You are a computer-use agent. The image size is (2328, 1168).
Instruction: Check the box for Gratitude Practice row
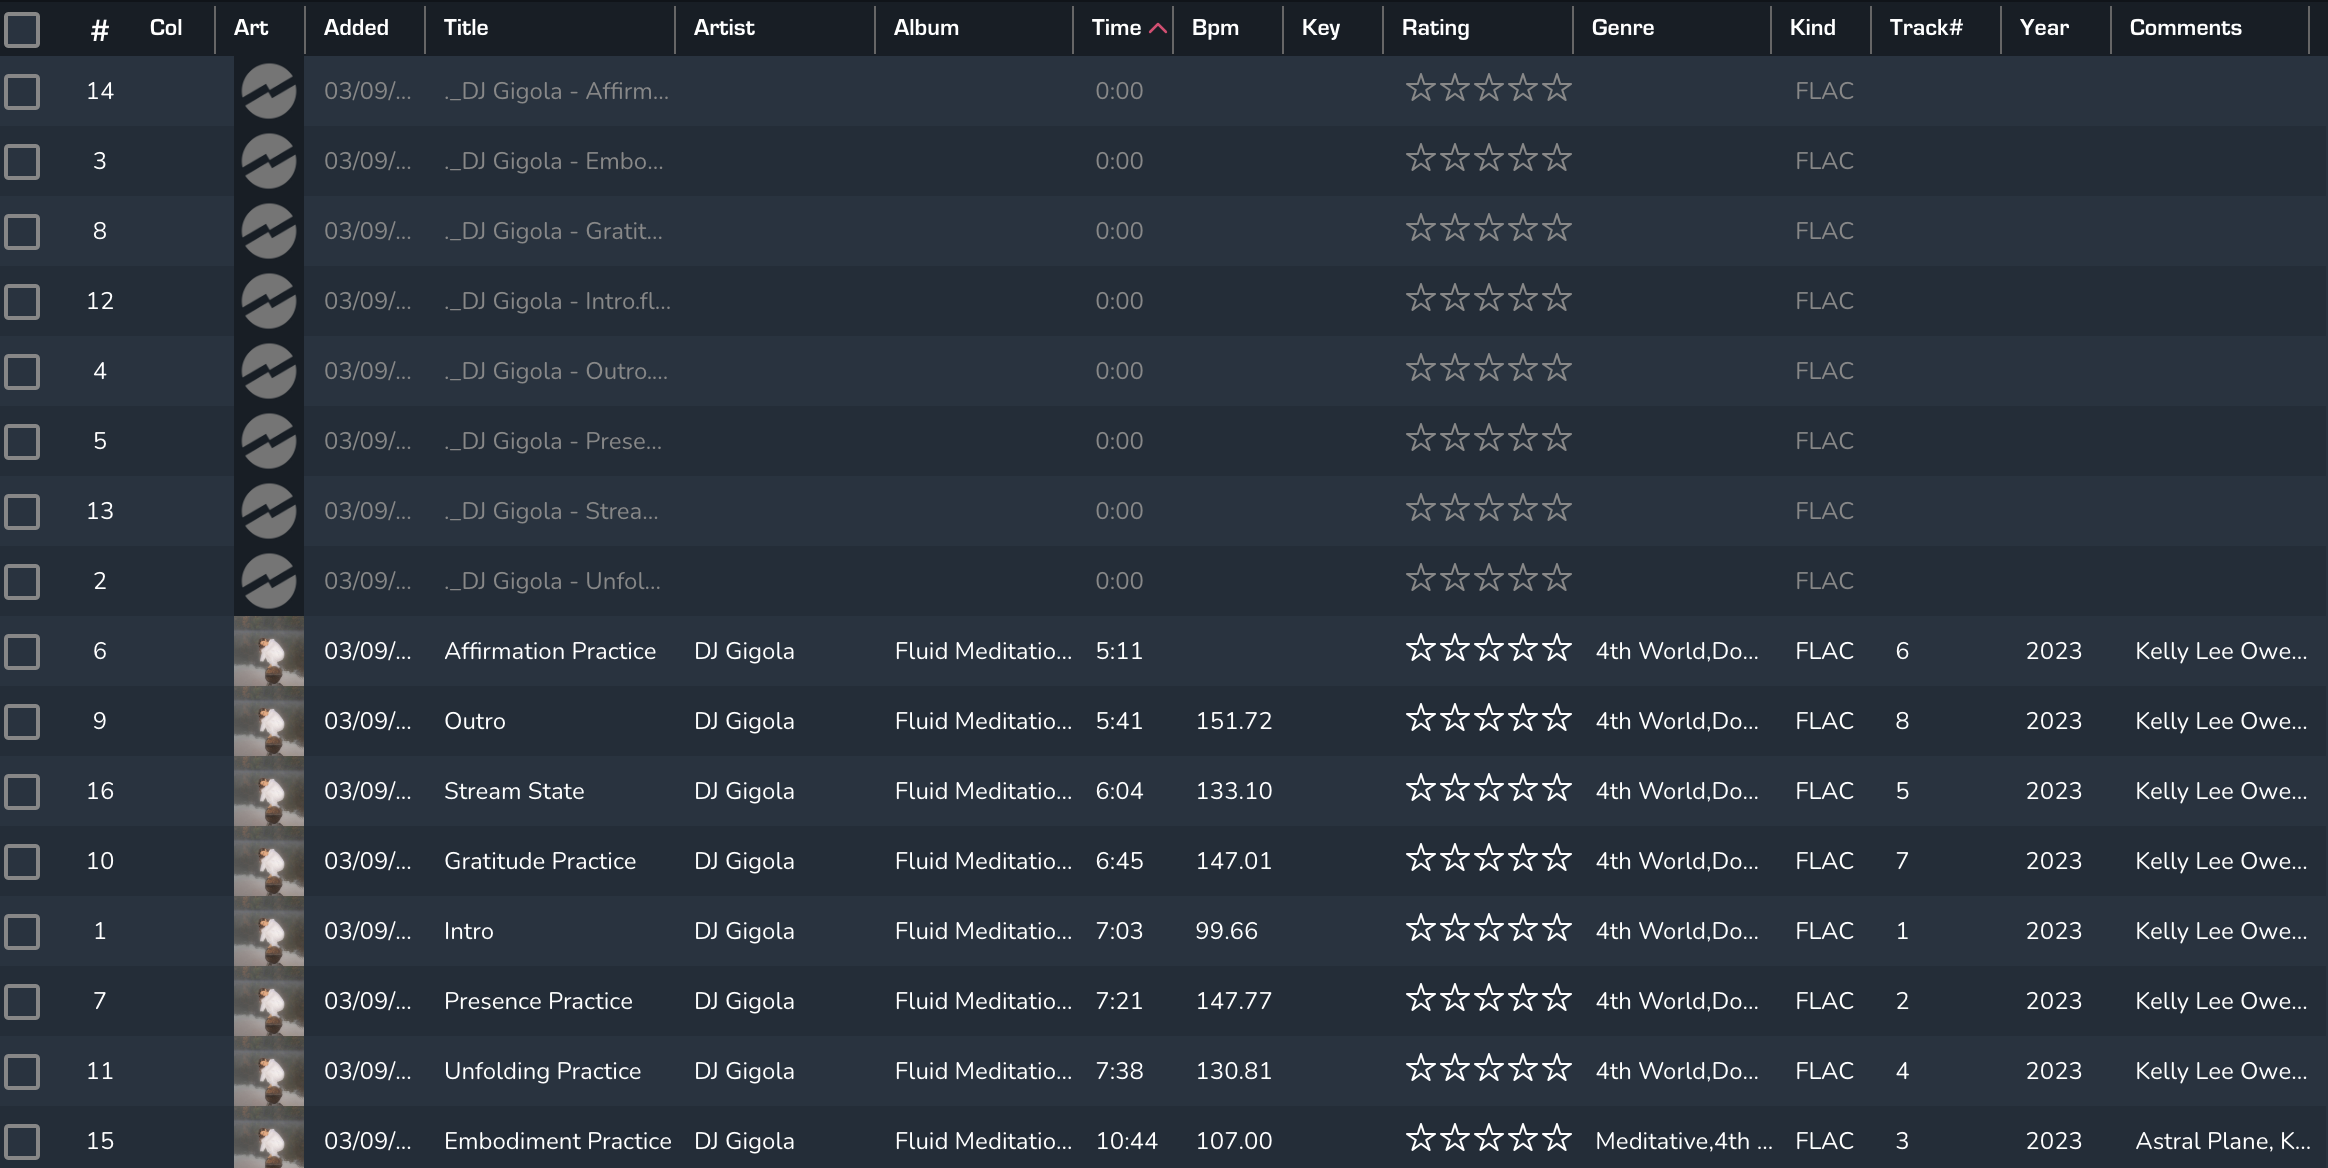(x=22, y=861)
